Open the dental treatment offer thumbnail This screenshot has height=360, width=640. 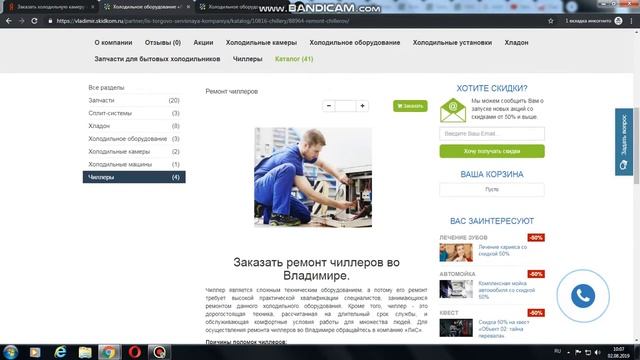(x=456, y=252)
